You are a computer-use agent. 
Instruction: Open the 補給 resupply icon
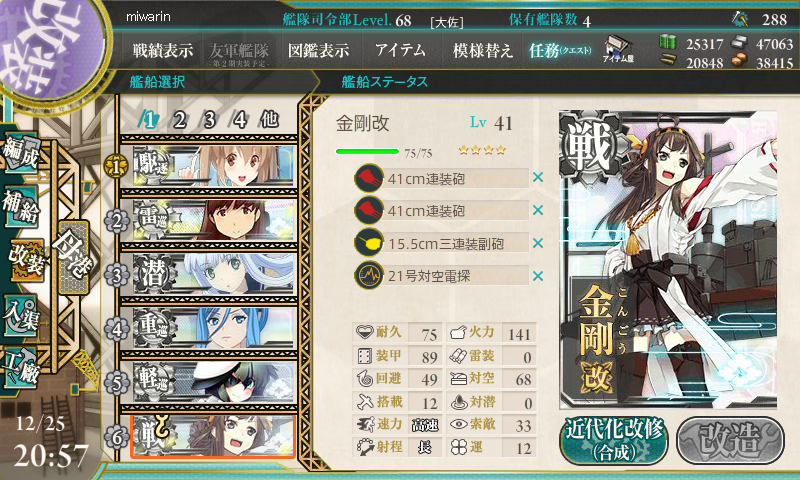pos(21,206)
